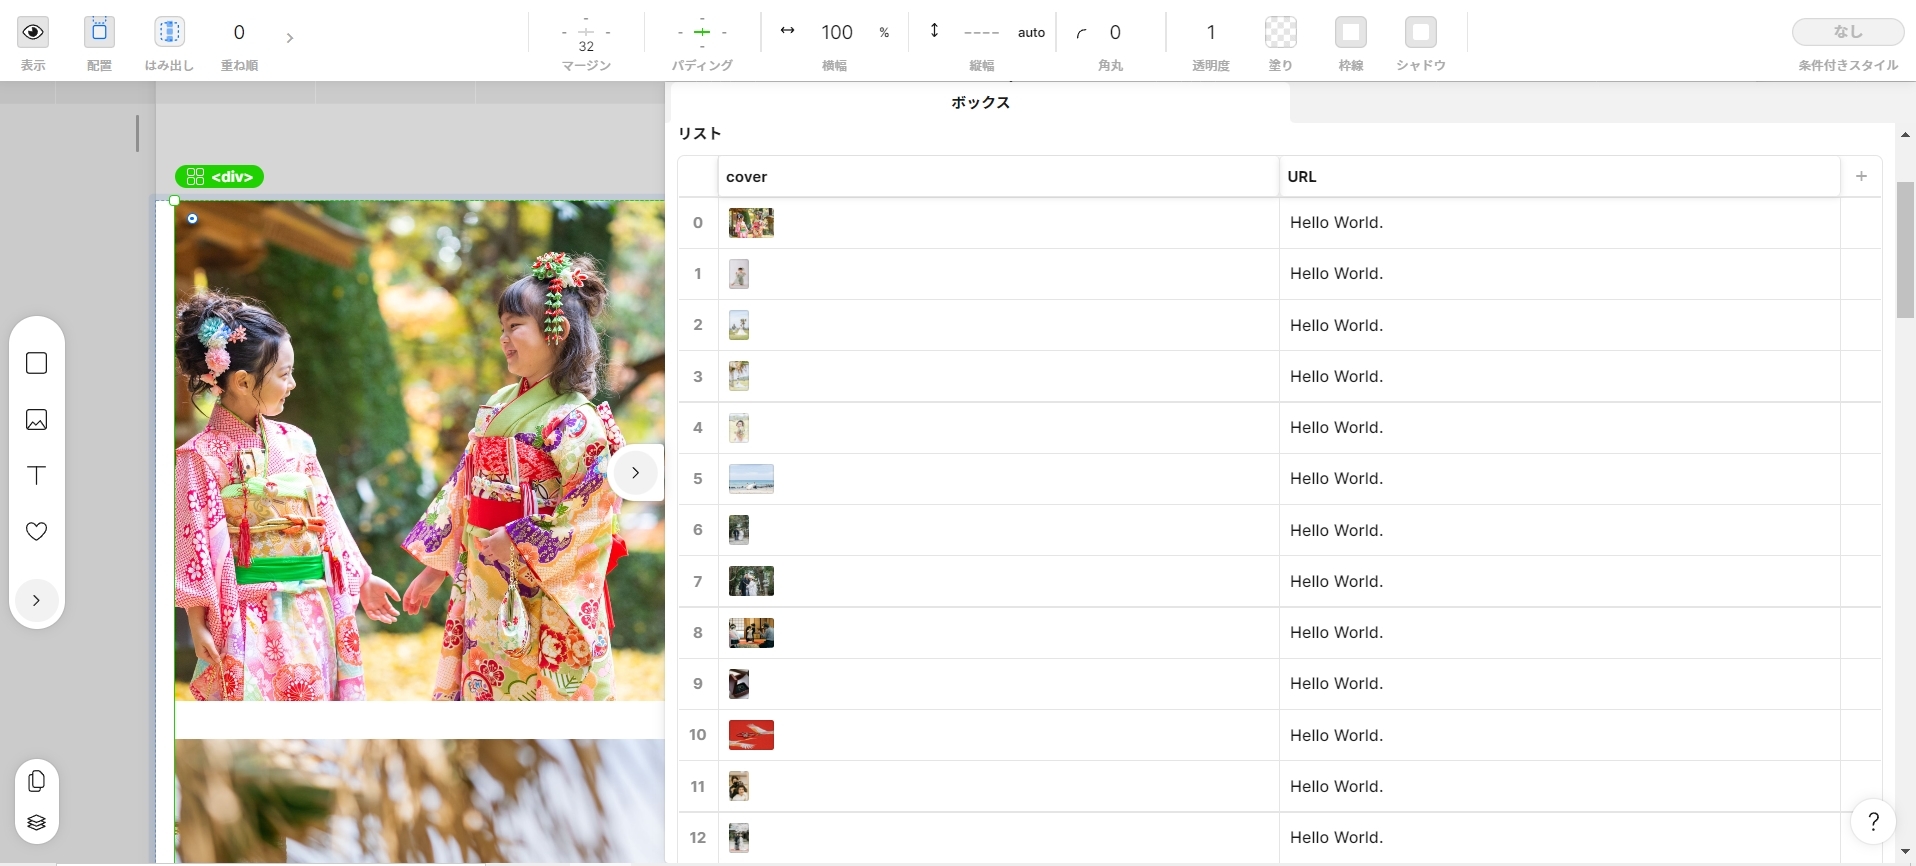Select the Text tool in left toolbar
Viewport: 1916px width, 866px height.
(36, 475)
